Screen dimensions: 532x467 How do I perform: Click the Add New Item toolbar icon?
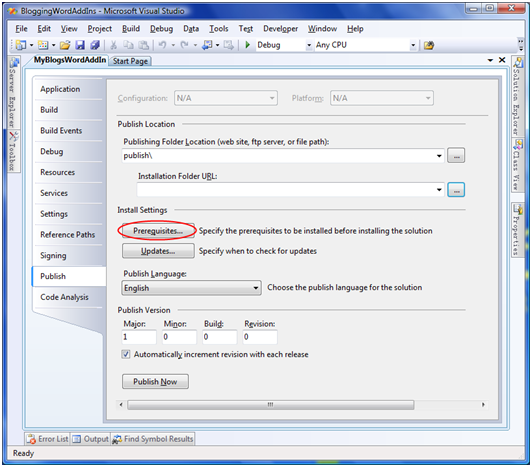(x=43, y=45)
